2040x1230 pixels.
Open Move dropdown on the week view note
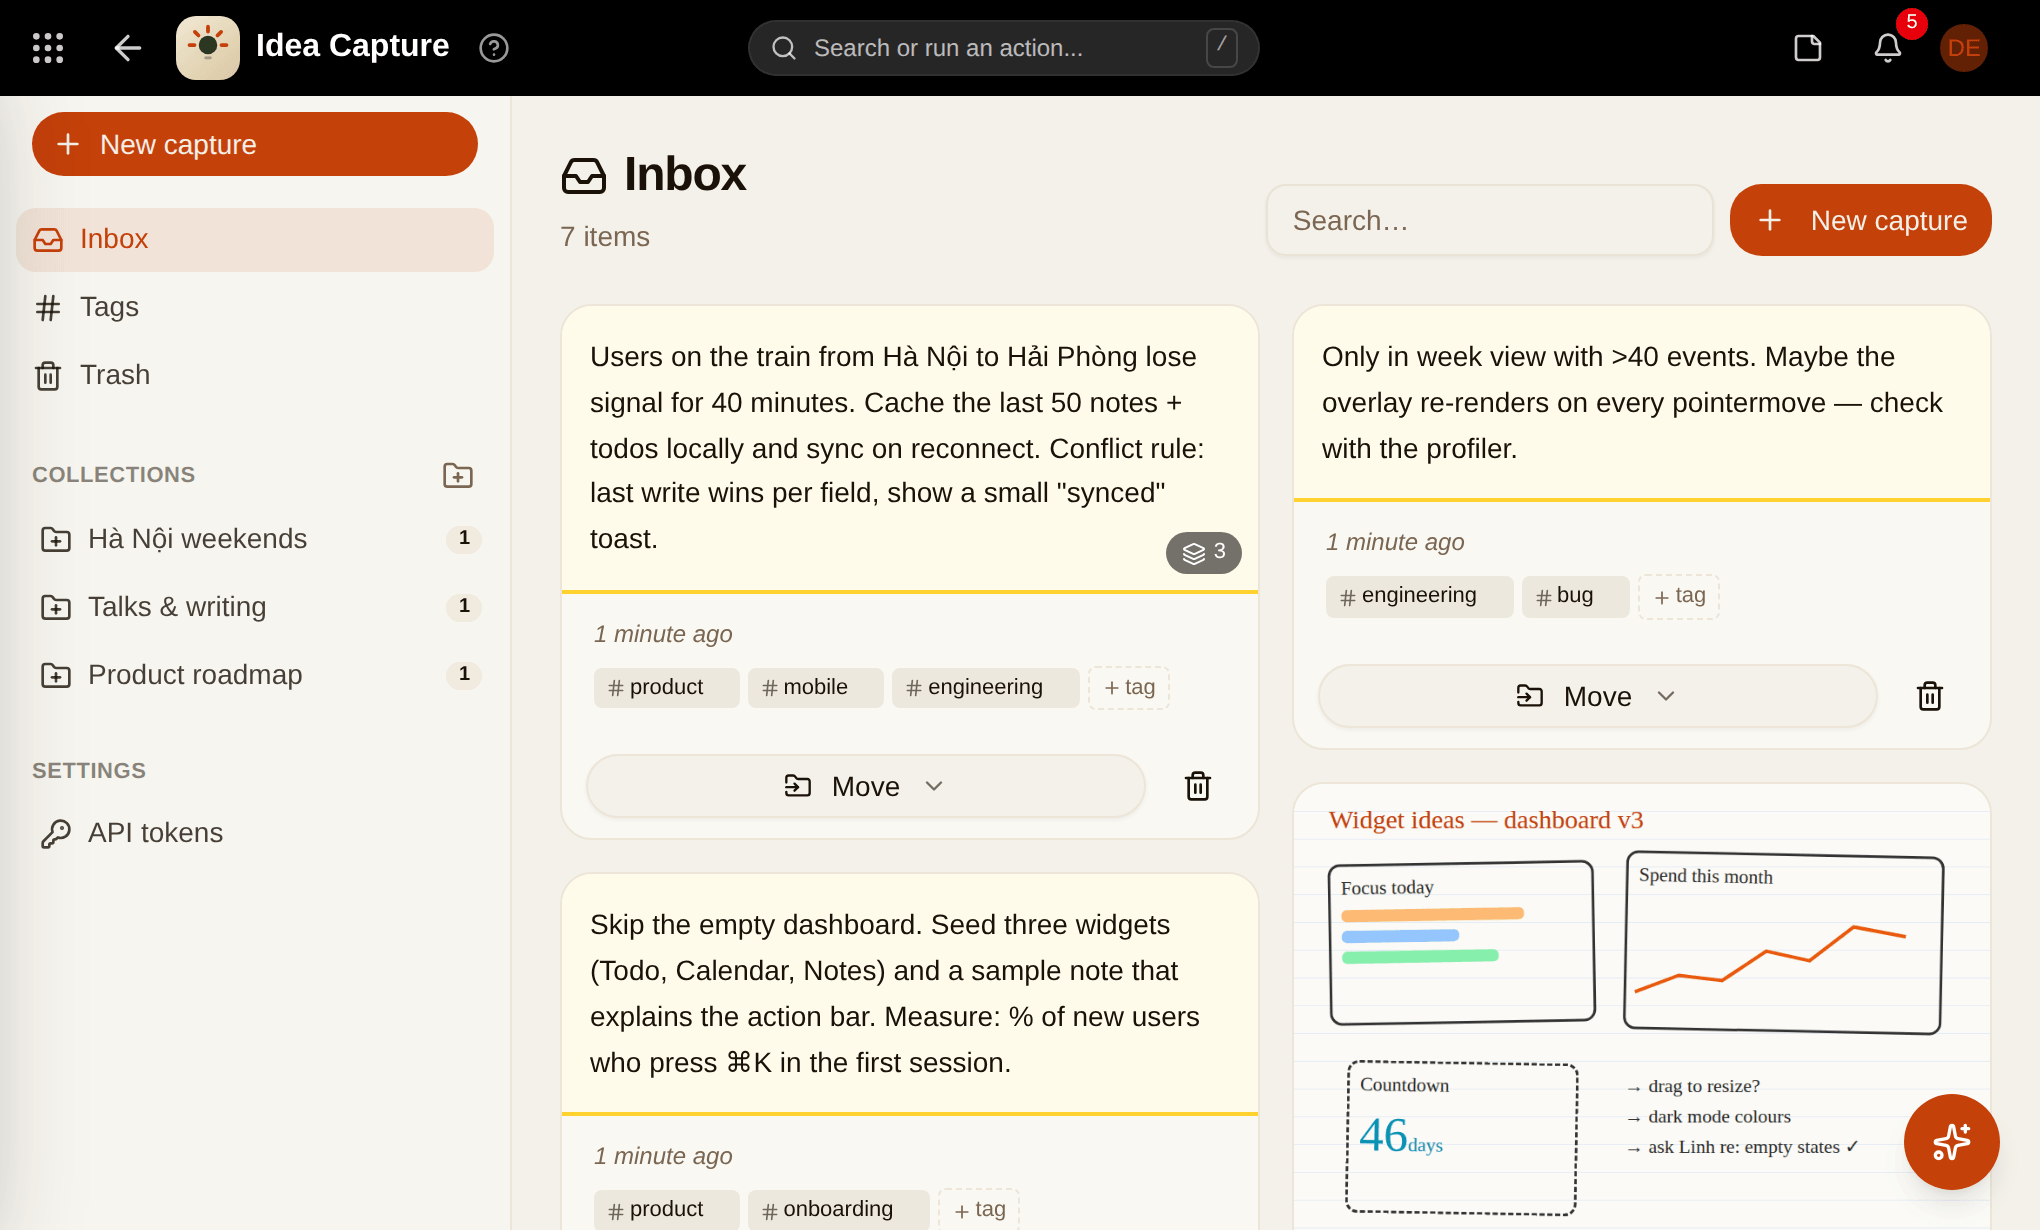point(1598,696)
